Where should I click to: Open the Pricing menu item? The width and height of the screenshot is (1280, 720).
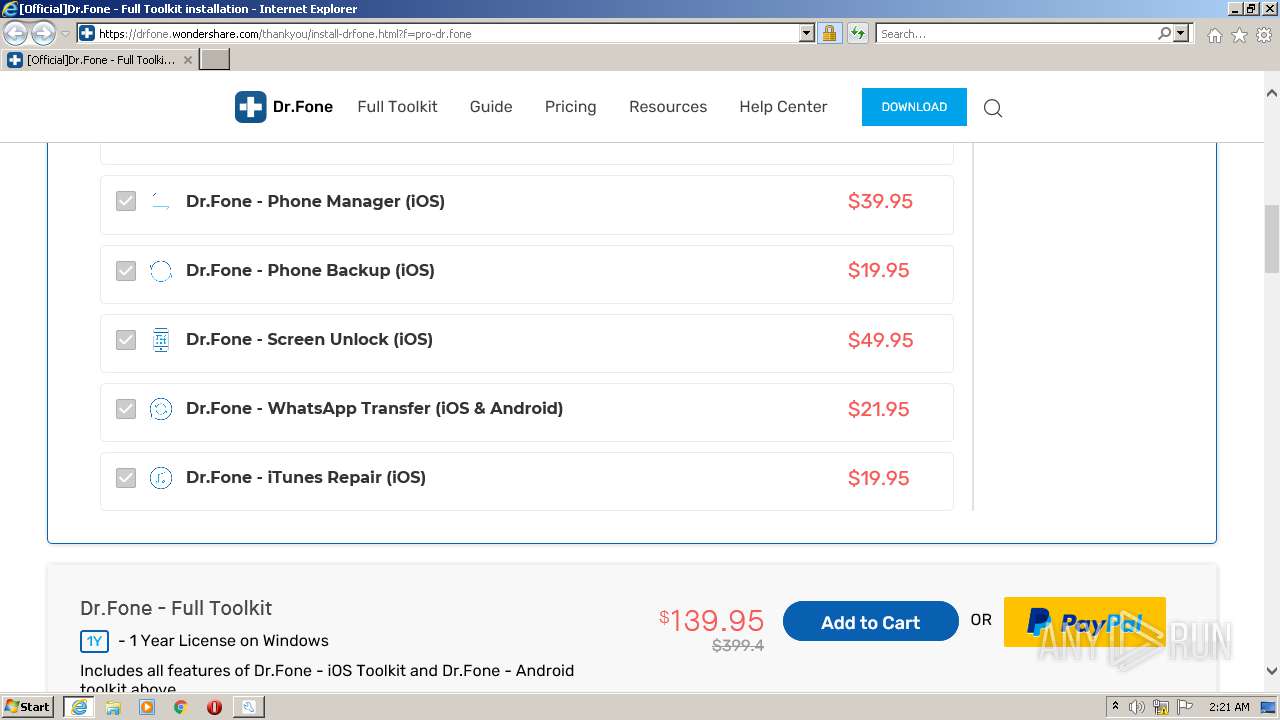pyautogui.click(x=570, y=107)
